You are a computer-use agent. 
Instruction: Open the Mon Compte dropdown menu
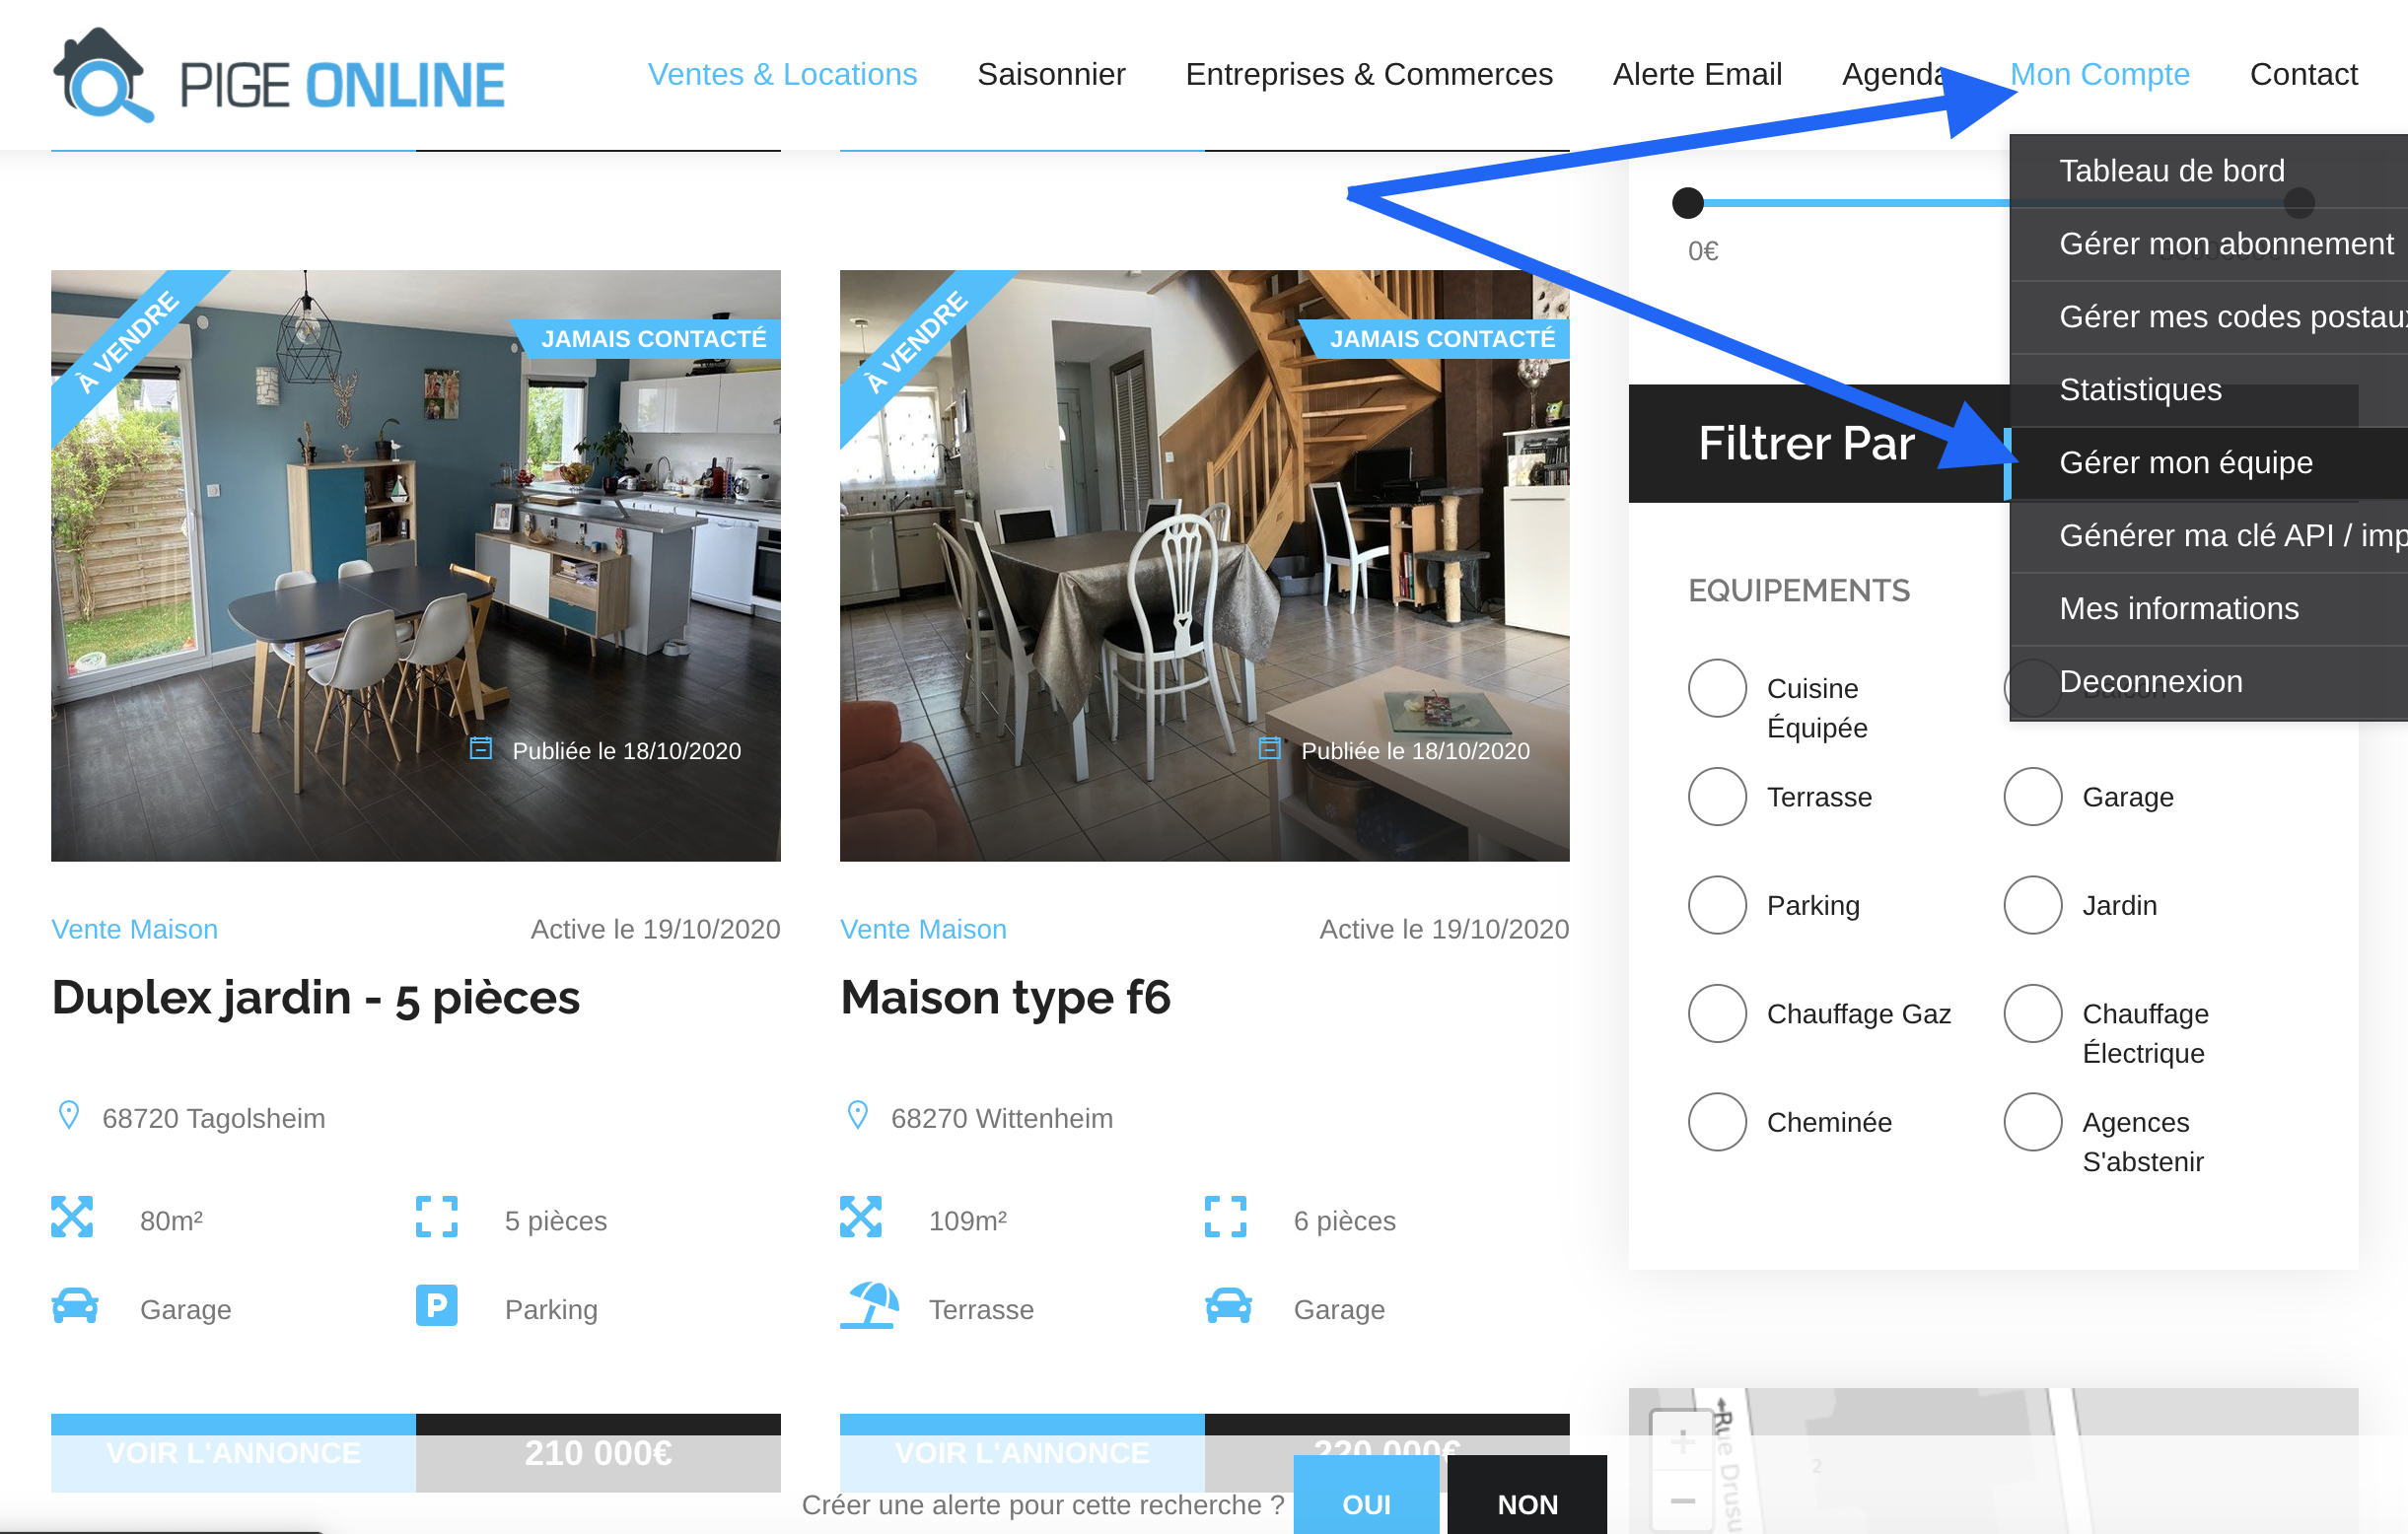tap(2099, 74)
